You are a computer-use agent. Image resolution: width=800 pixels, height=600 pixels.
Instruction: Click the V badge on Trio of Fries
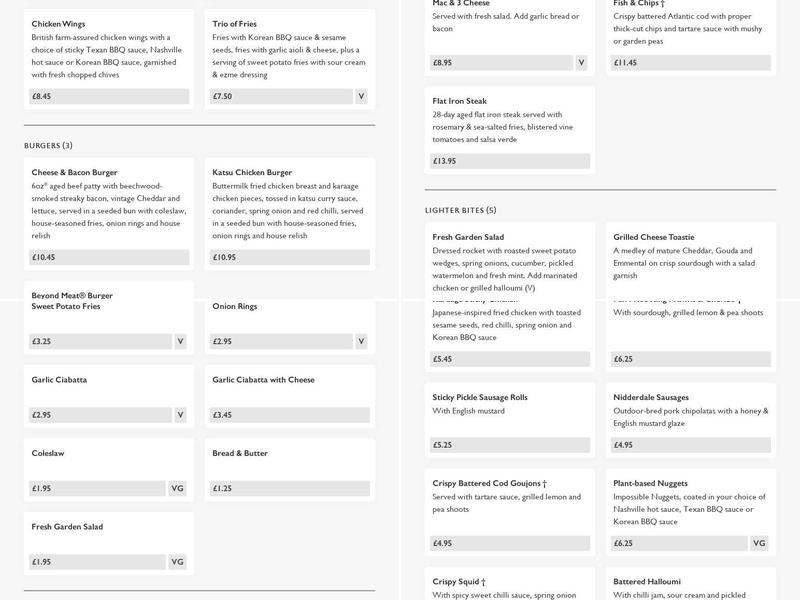(361, 97)
